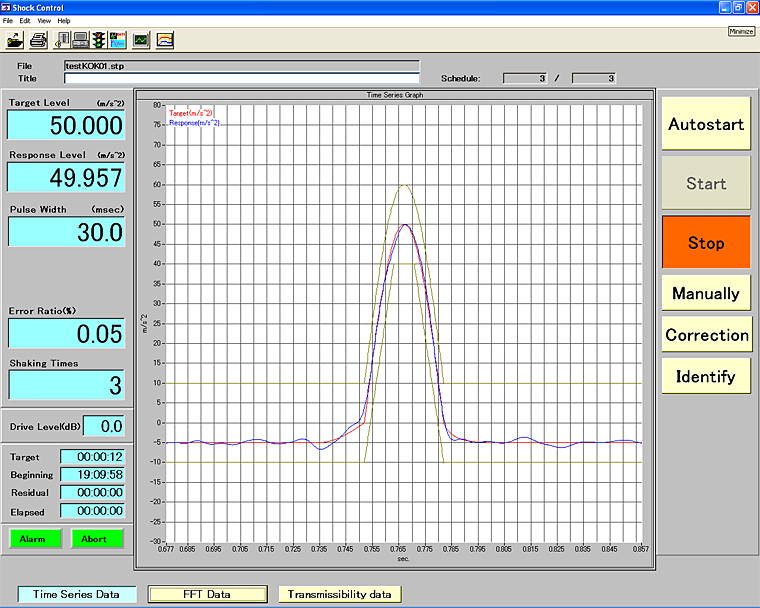Click the Target time 00:00:12
The width and height of the screenshot is (760, 608).
[x=92, y=457]
